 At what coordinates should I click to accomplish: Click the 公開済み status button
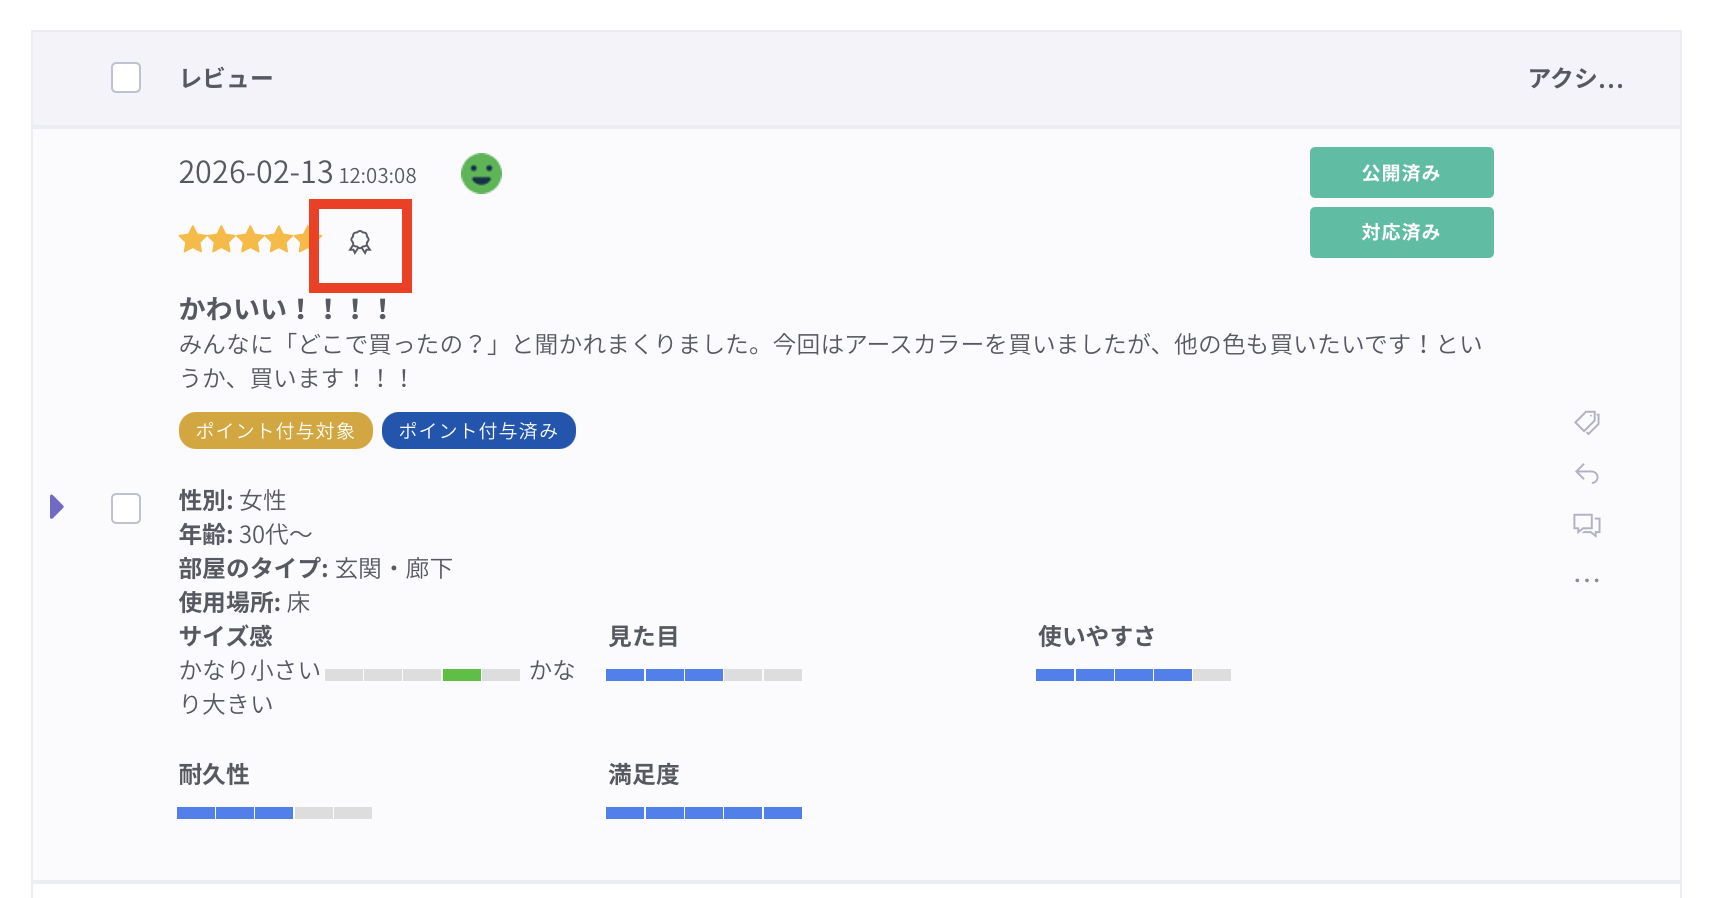[x=1401, y=173]
